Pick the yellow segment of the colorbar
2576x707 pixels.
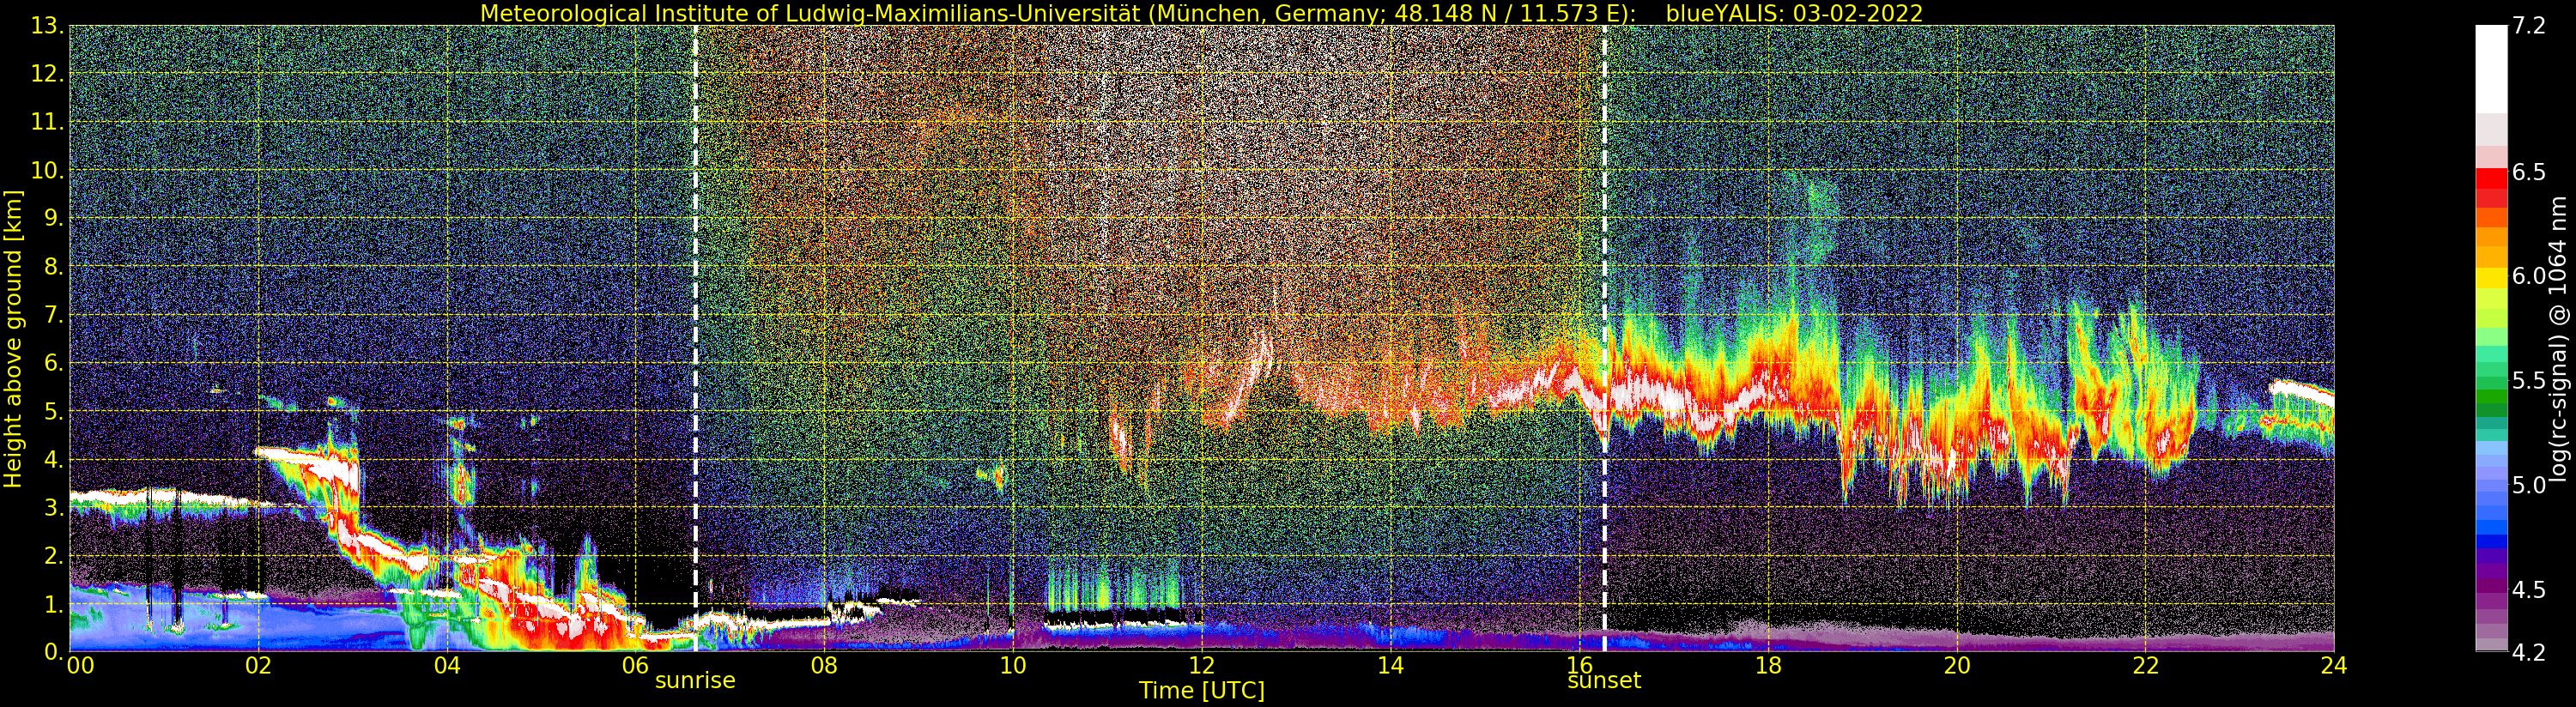click(x=2491, y=277)
